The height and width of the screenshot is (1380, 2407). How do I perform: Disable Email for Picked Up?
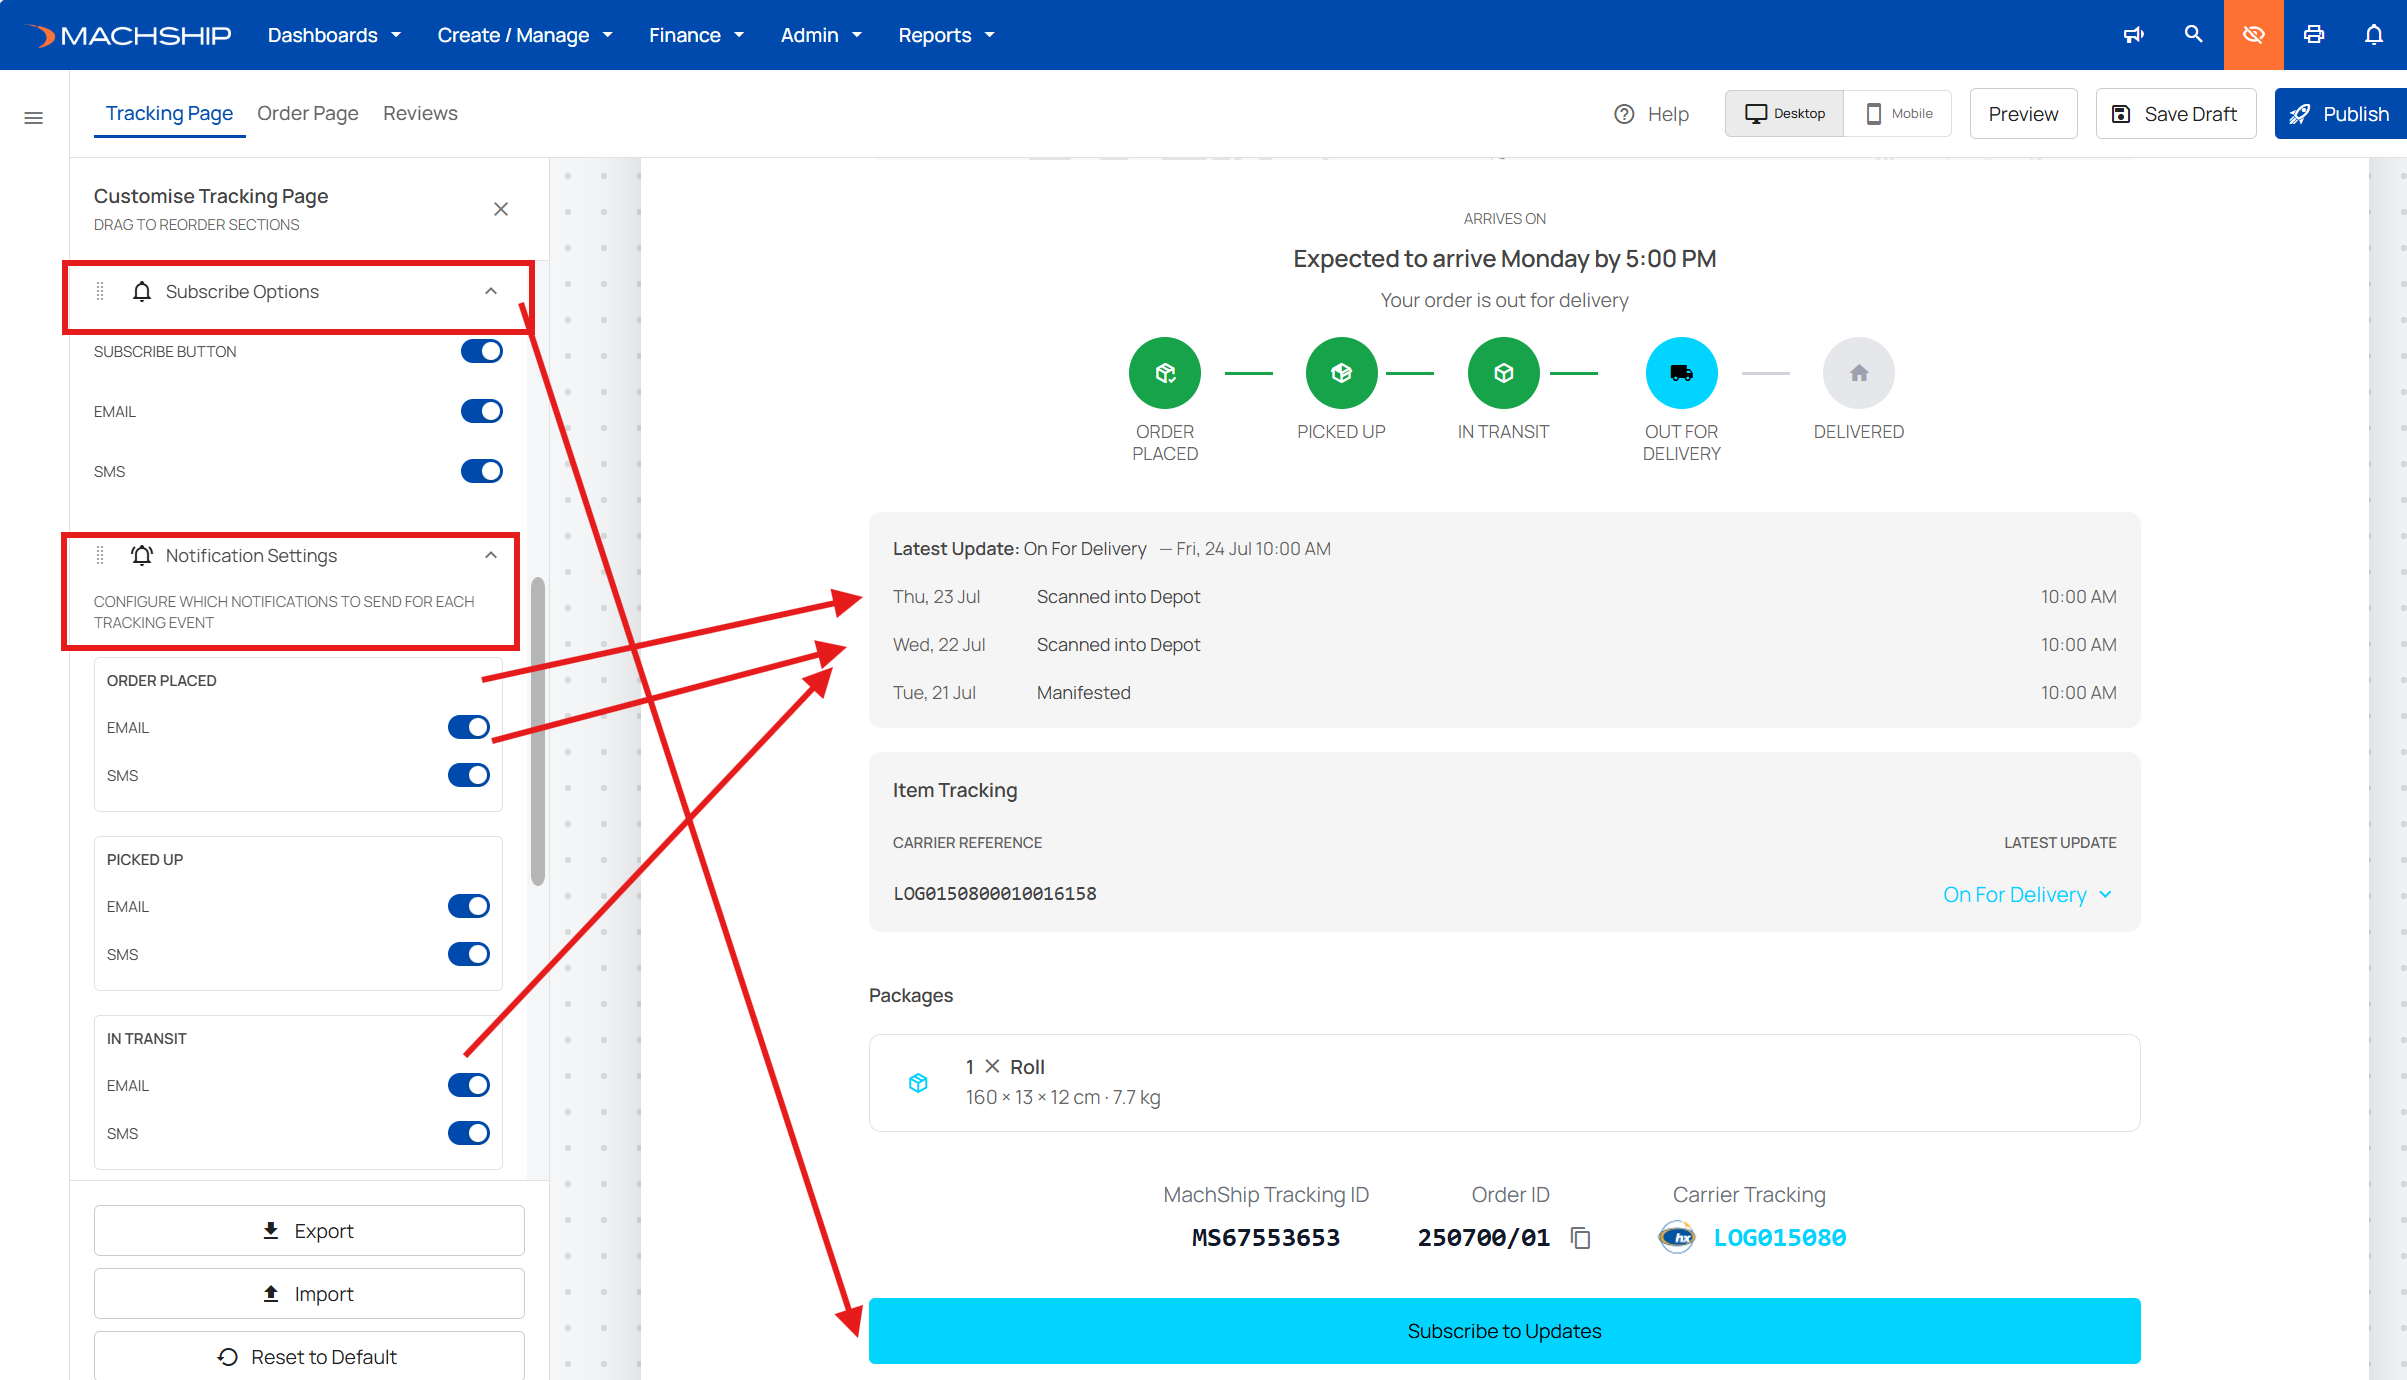[468, 907]
